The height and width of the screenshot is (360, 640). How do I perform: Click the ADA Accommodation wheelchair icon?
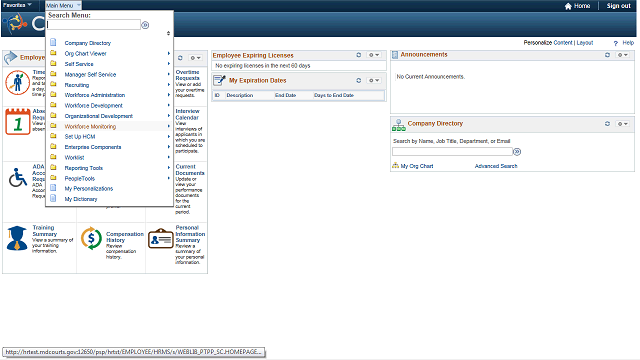click(x=18, y=178)
